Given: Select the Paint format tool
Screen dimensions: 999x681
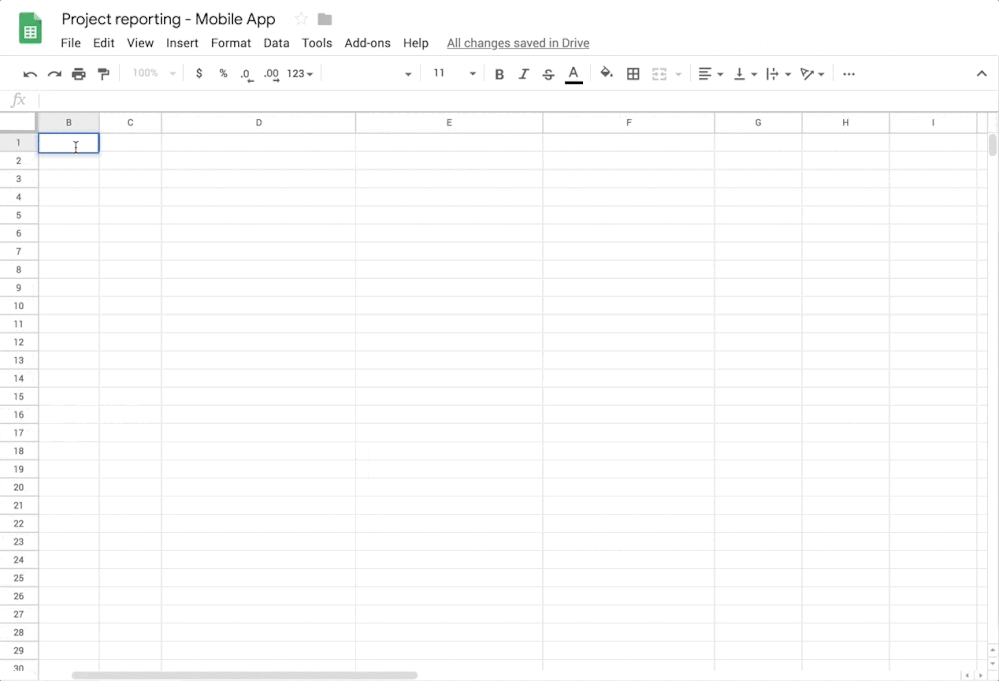Looking at the screenshot, I should 103,74.
